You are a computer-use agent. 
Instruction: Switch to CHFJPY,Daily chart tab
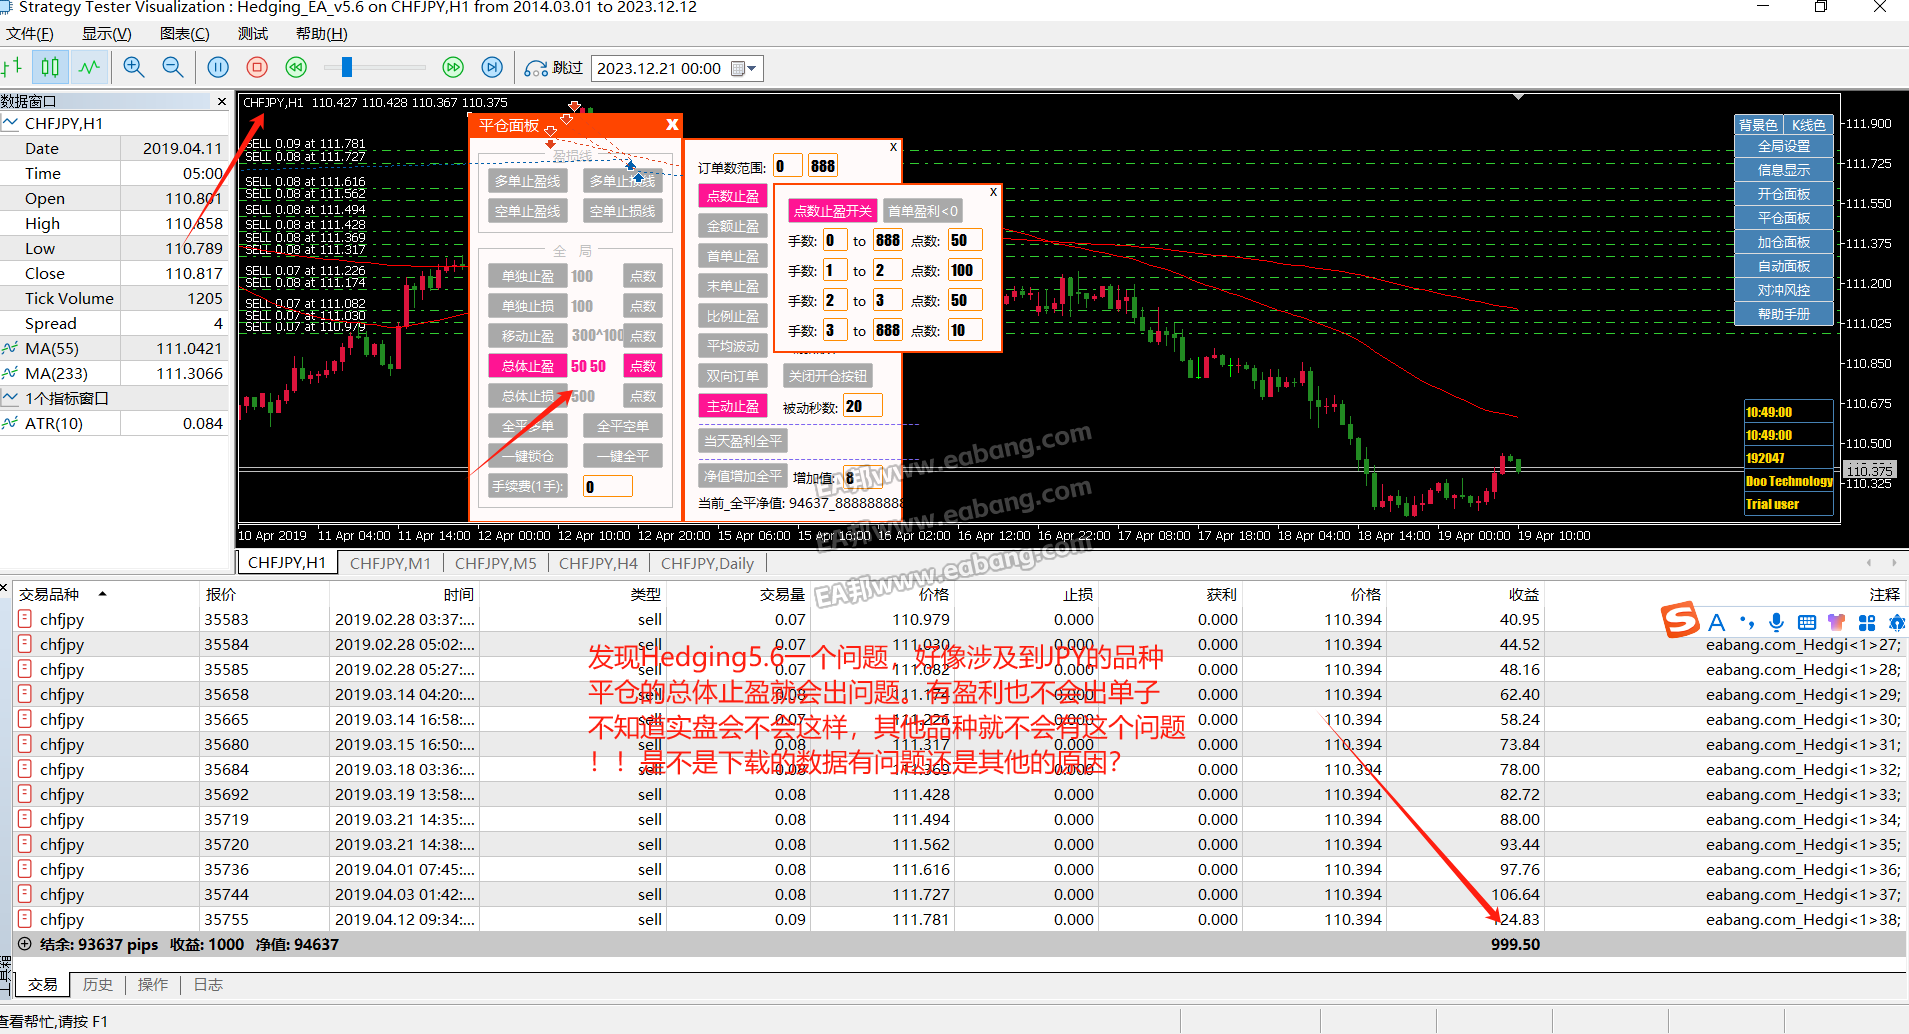click(x=707, y=563)
